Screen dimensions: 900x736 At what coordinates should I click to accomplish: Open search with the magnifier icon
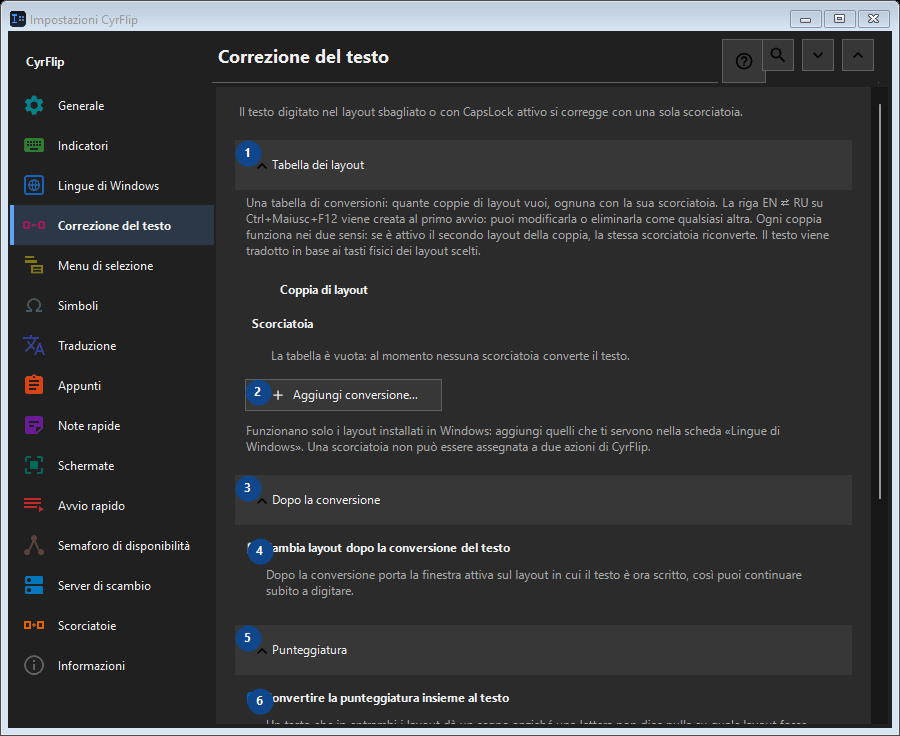pos(778,55)
